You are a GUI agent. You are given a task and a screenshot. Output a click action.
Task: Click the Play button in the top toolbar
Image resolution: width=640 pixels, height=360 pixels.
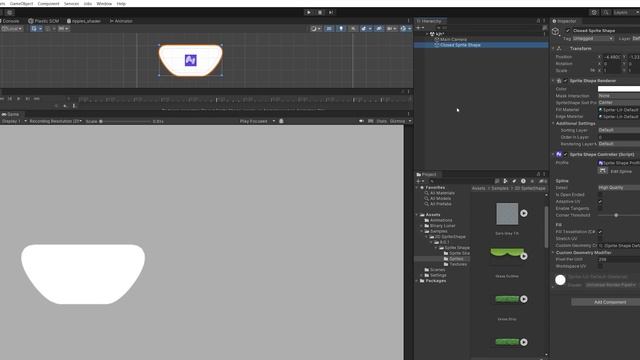309,12
